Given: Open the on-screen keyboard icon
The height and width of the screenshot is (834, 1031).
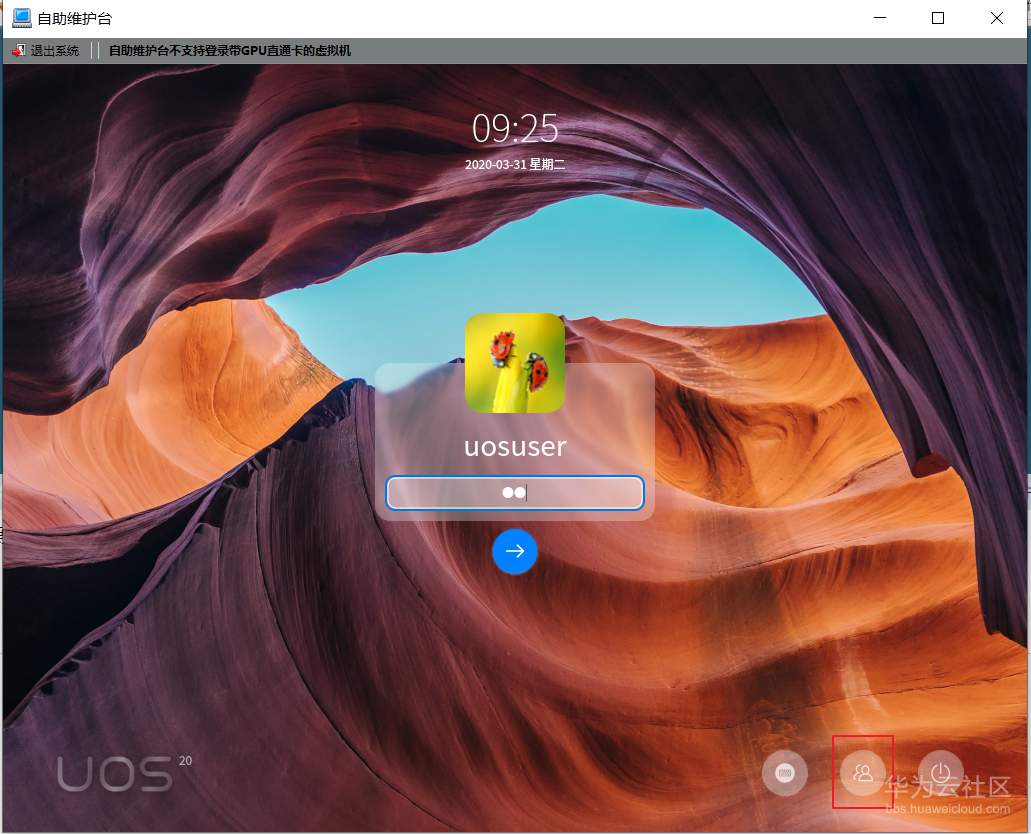Looking at the screenshot, I should (784, 773).
